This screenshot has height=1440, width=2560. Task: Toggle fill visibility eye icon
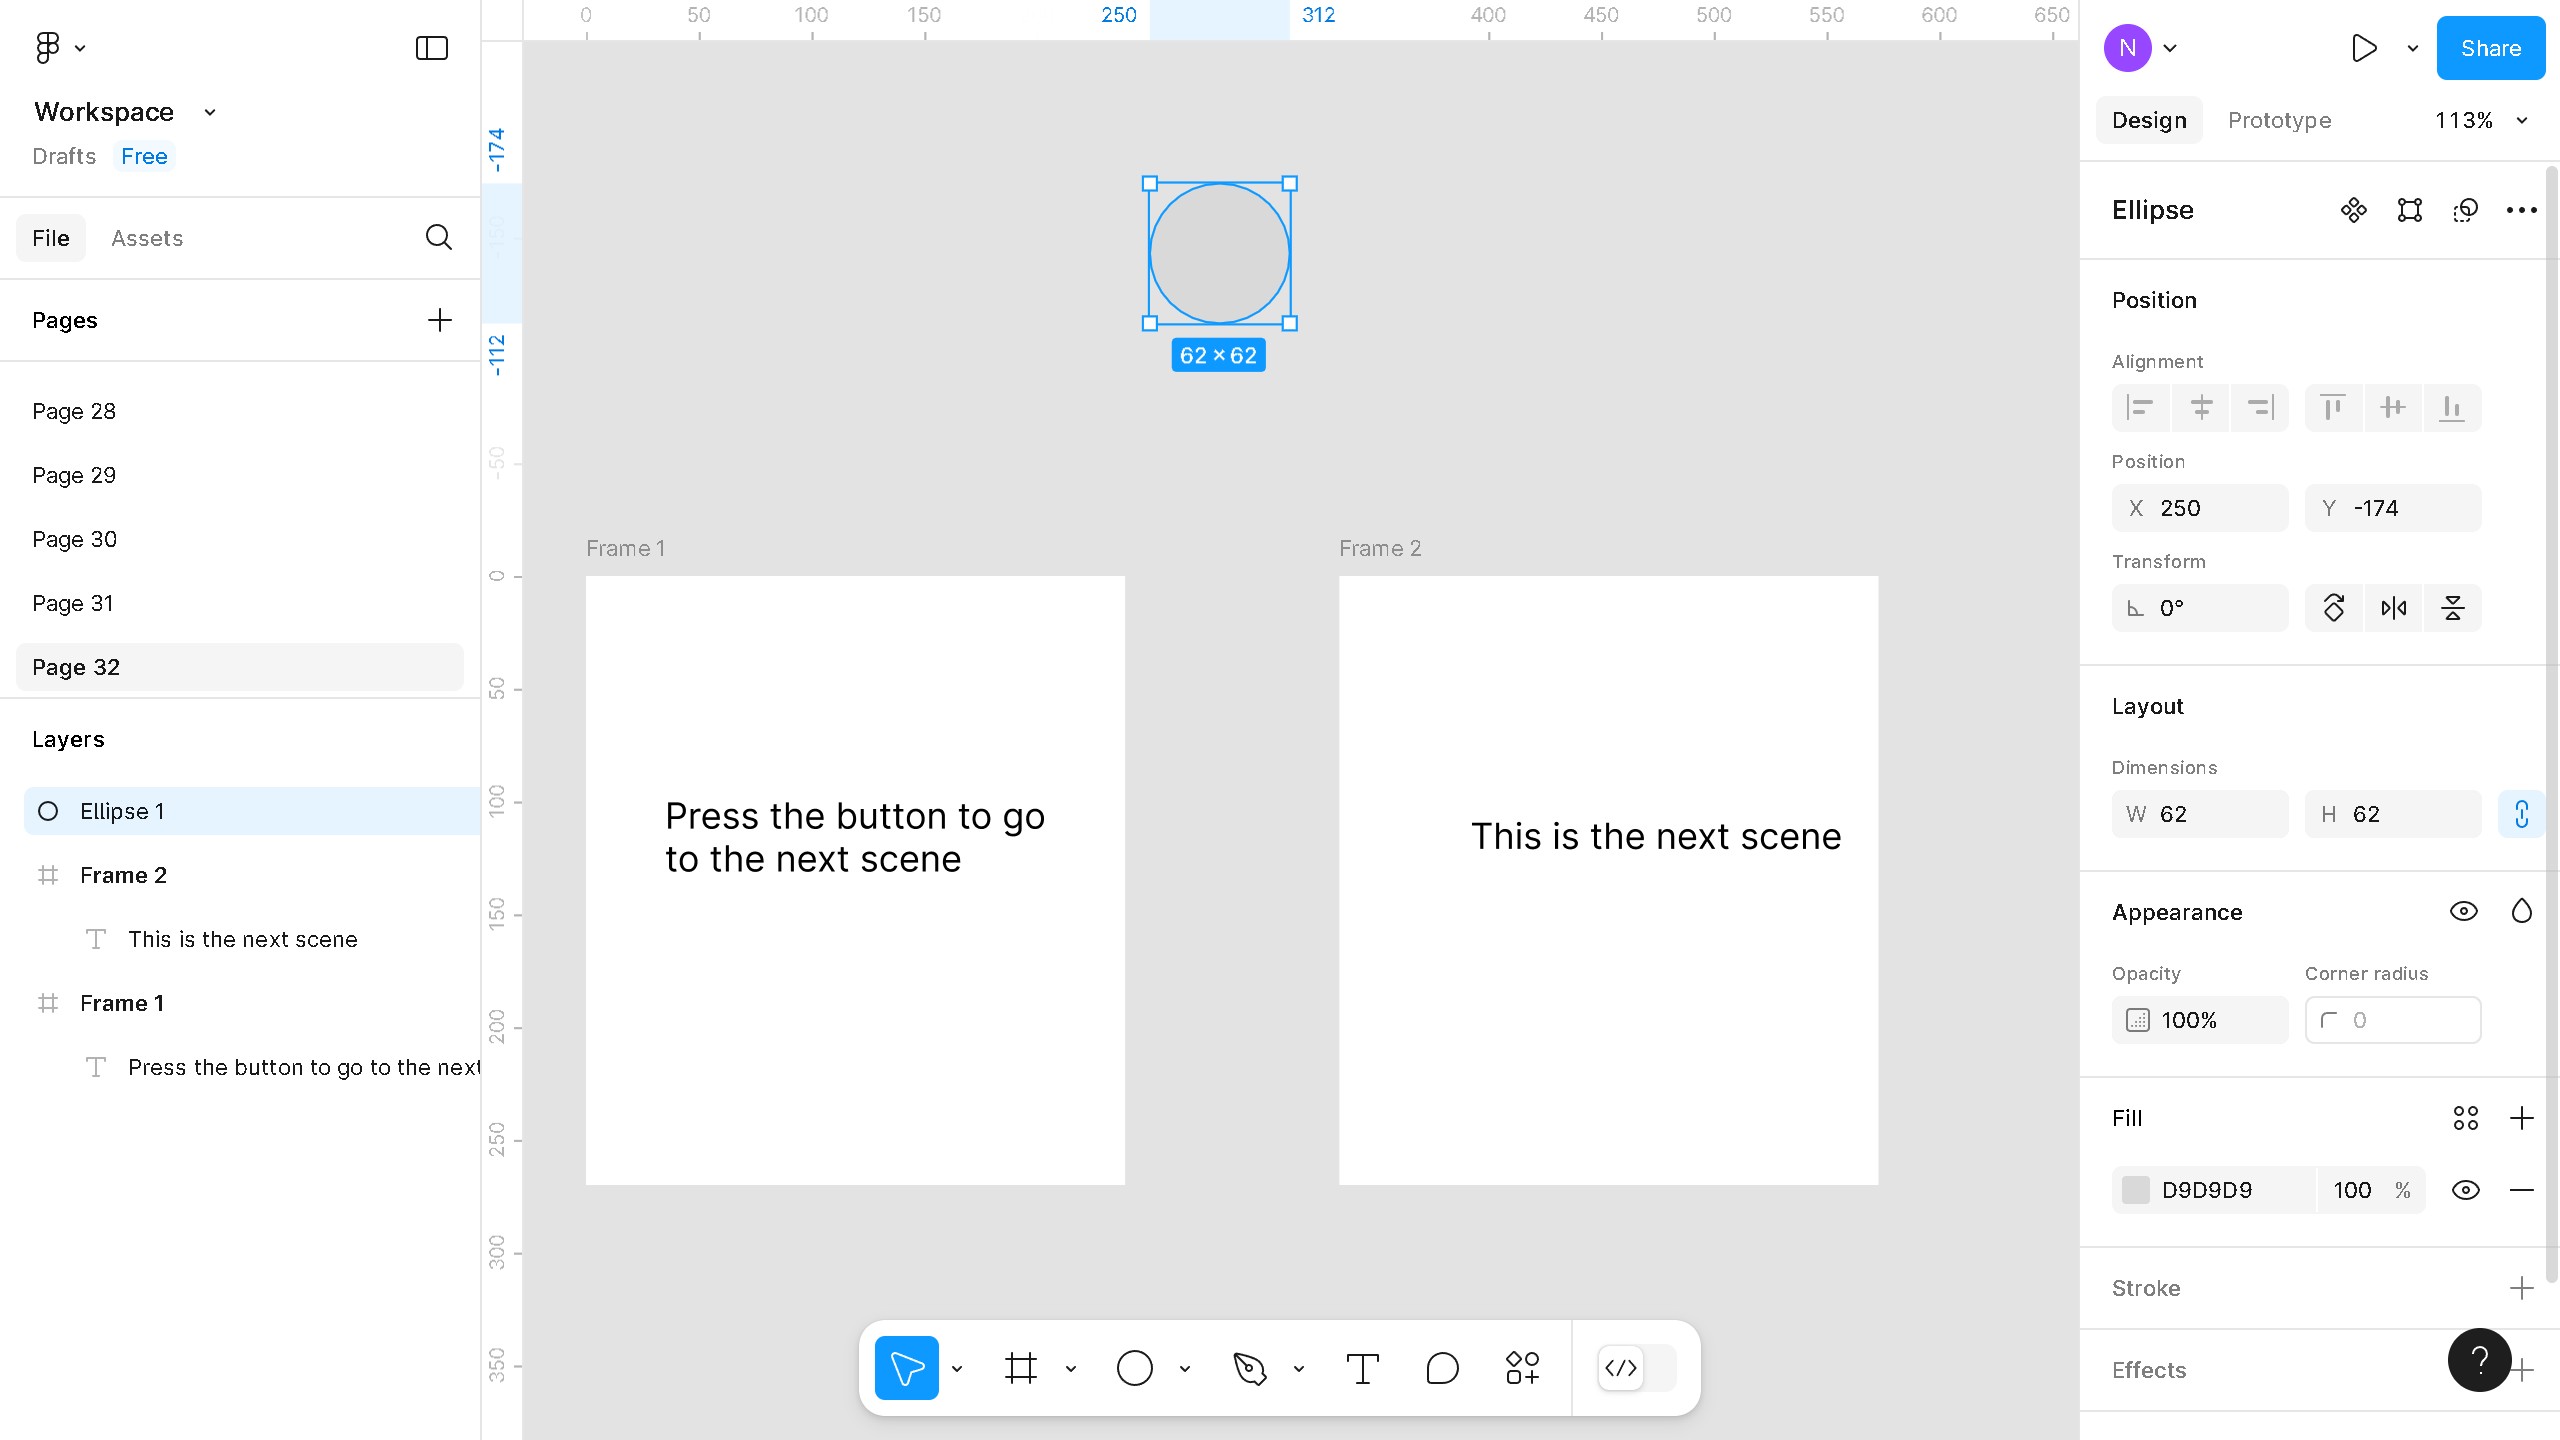2465,1190
